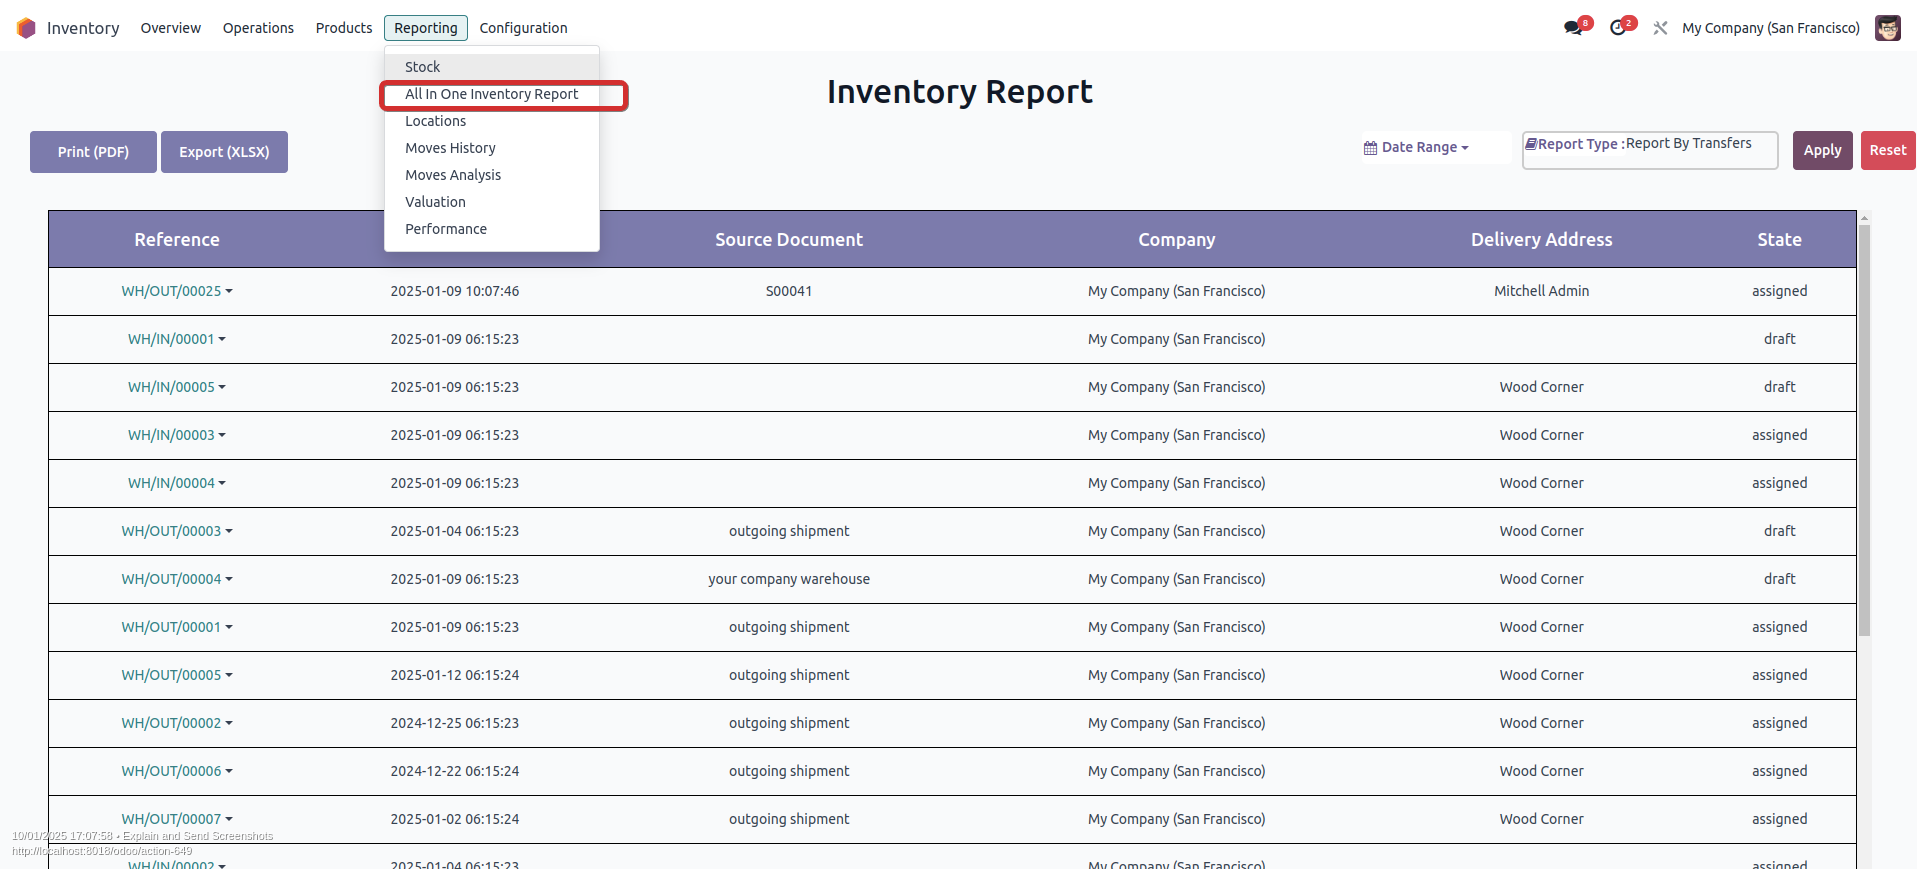Click the table's vertical scrollbar
The height and width of the screenshot is (869, 1917).
[x=1864, y=430]
